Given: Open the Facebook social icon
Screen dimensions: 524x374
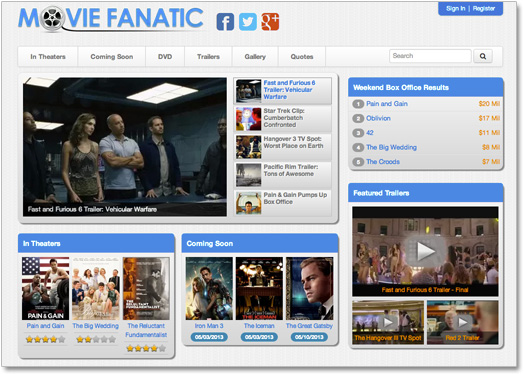Looking at the screenshot, I should (x=225, y=22).
